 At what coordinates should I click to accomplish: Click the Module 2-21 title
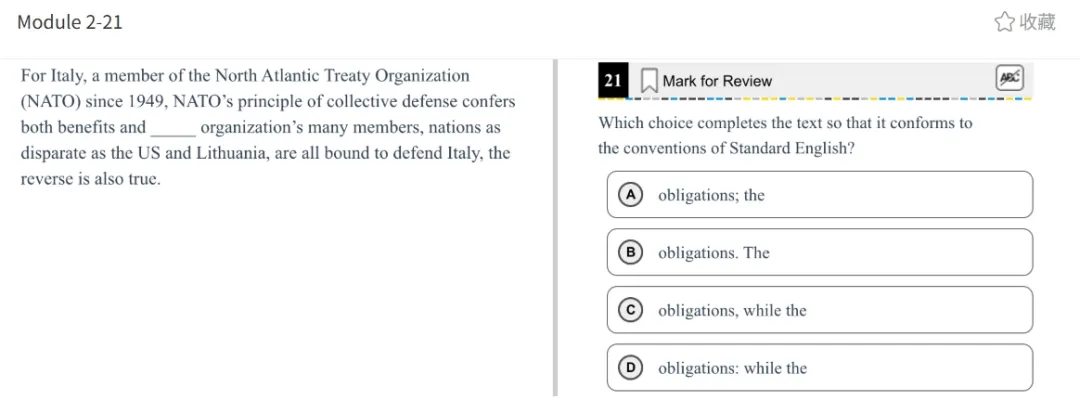coord(70,22)
